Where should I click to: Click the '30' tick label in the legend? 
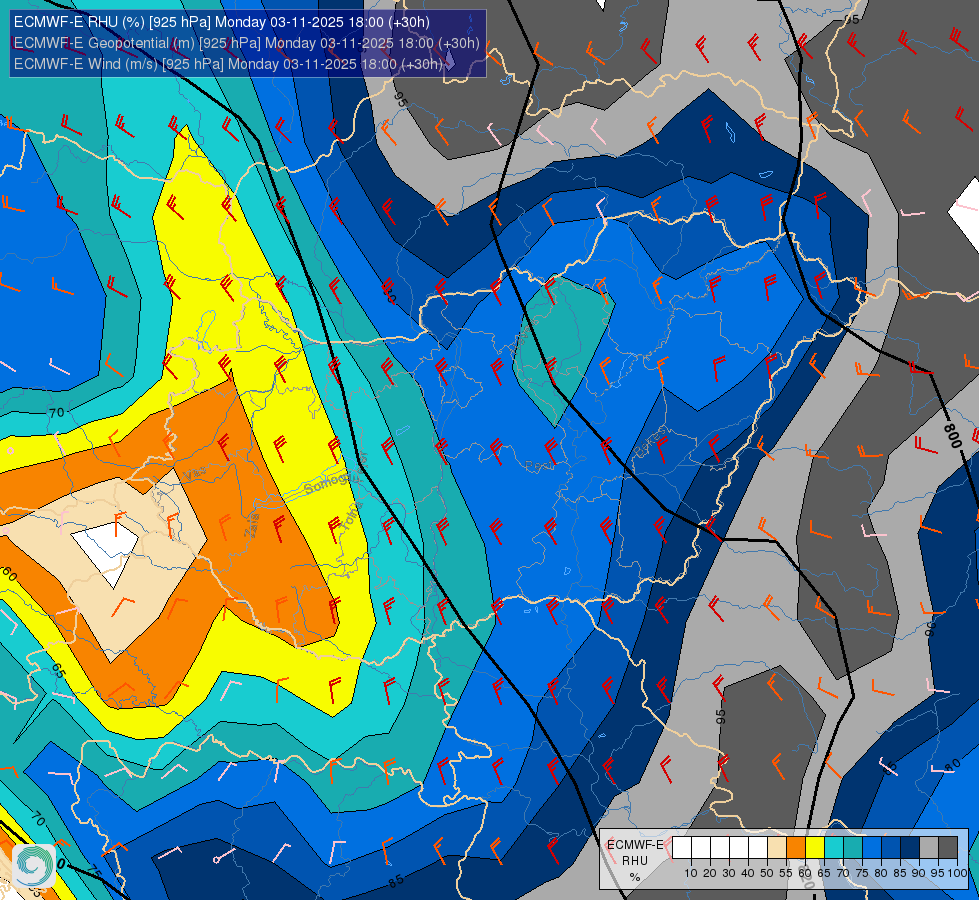pos(729,873)
